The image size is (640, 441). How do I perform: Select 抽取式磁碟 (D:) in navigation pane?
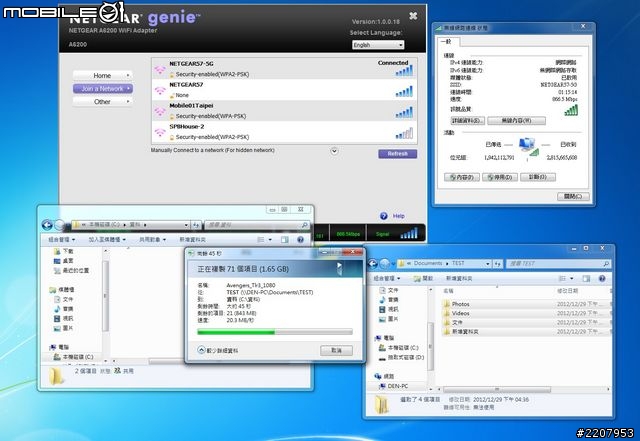(402, 357)
